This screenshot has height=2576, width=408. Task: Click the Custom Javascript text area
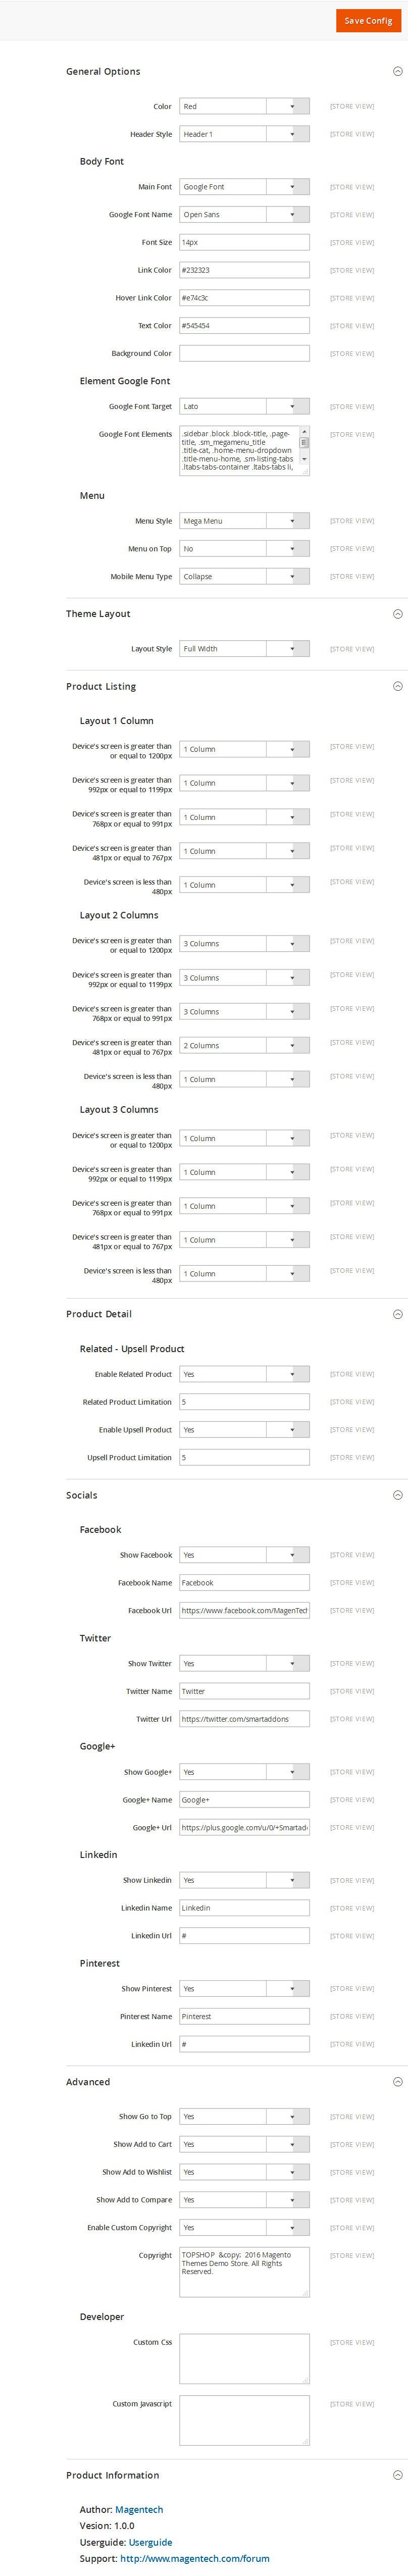pyautogui.click(x=244, y=2420)
